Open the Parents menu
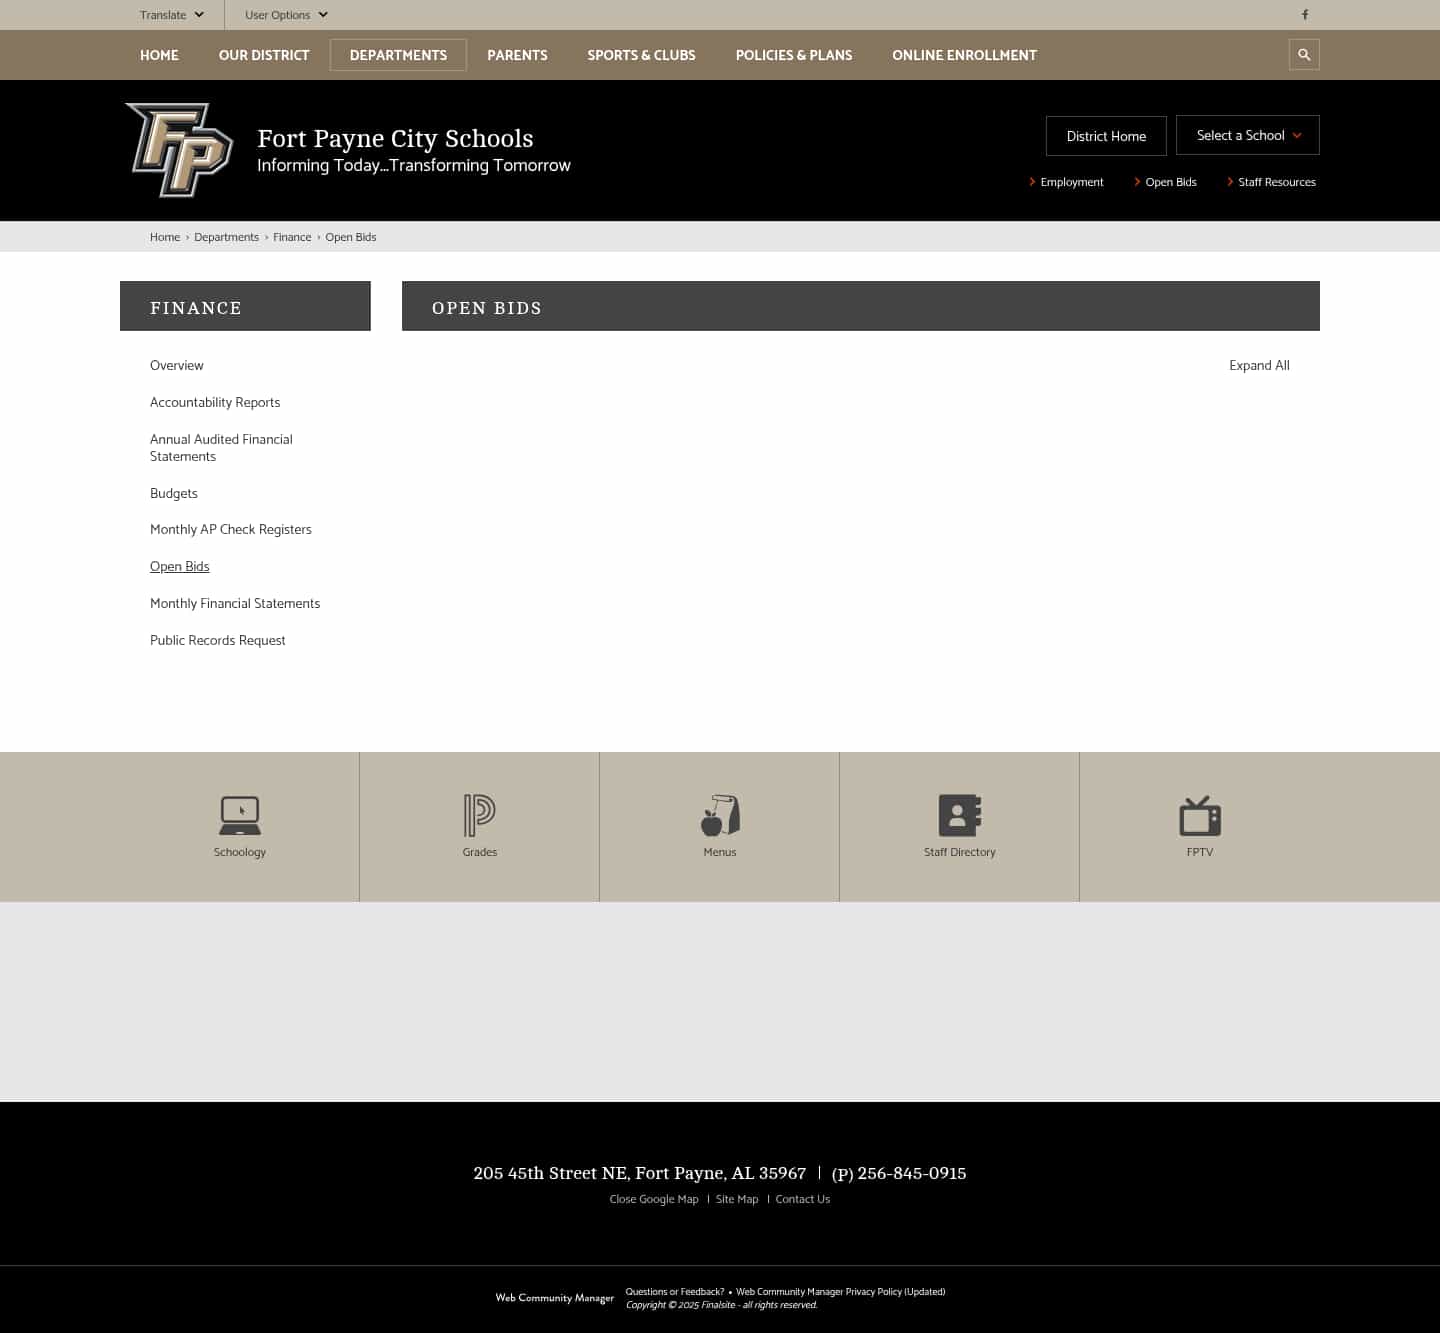 [x=517, y=55]
